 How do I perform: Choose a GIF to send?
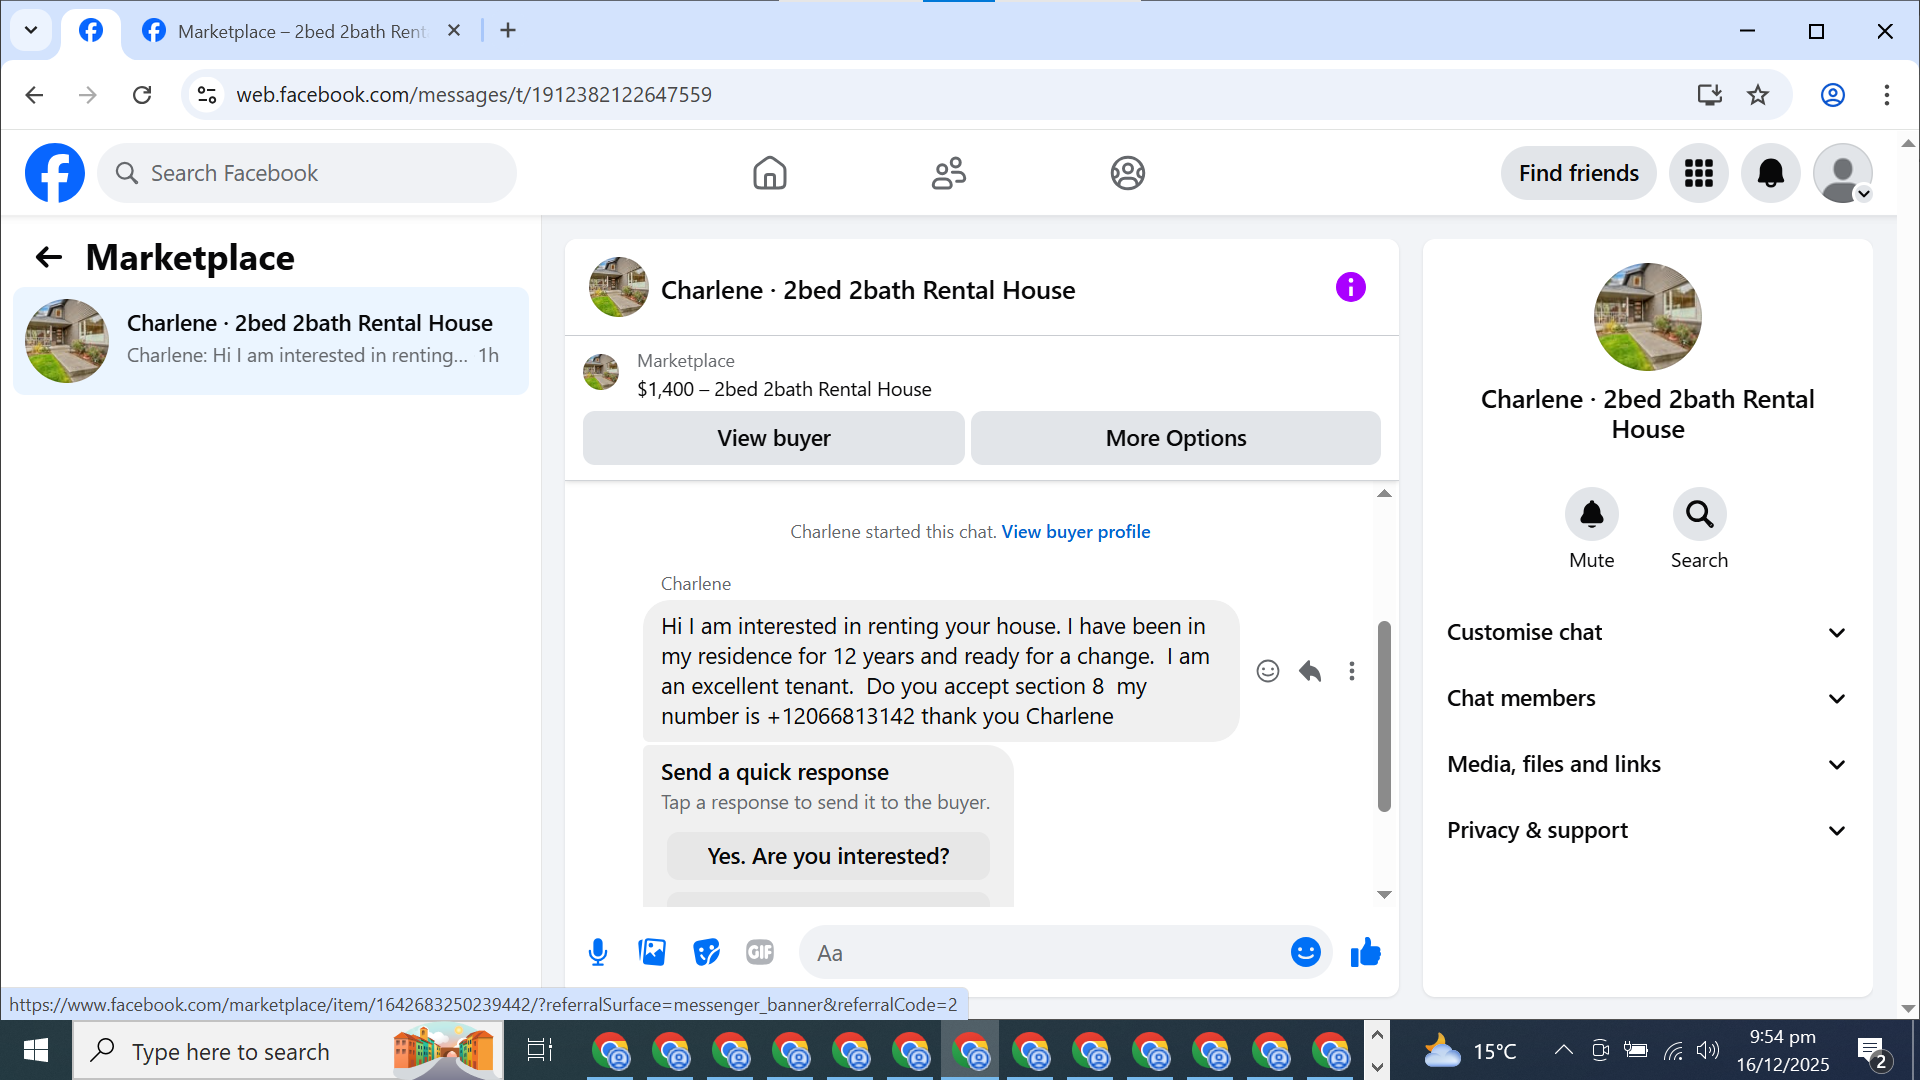(x=760, y=953)
